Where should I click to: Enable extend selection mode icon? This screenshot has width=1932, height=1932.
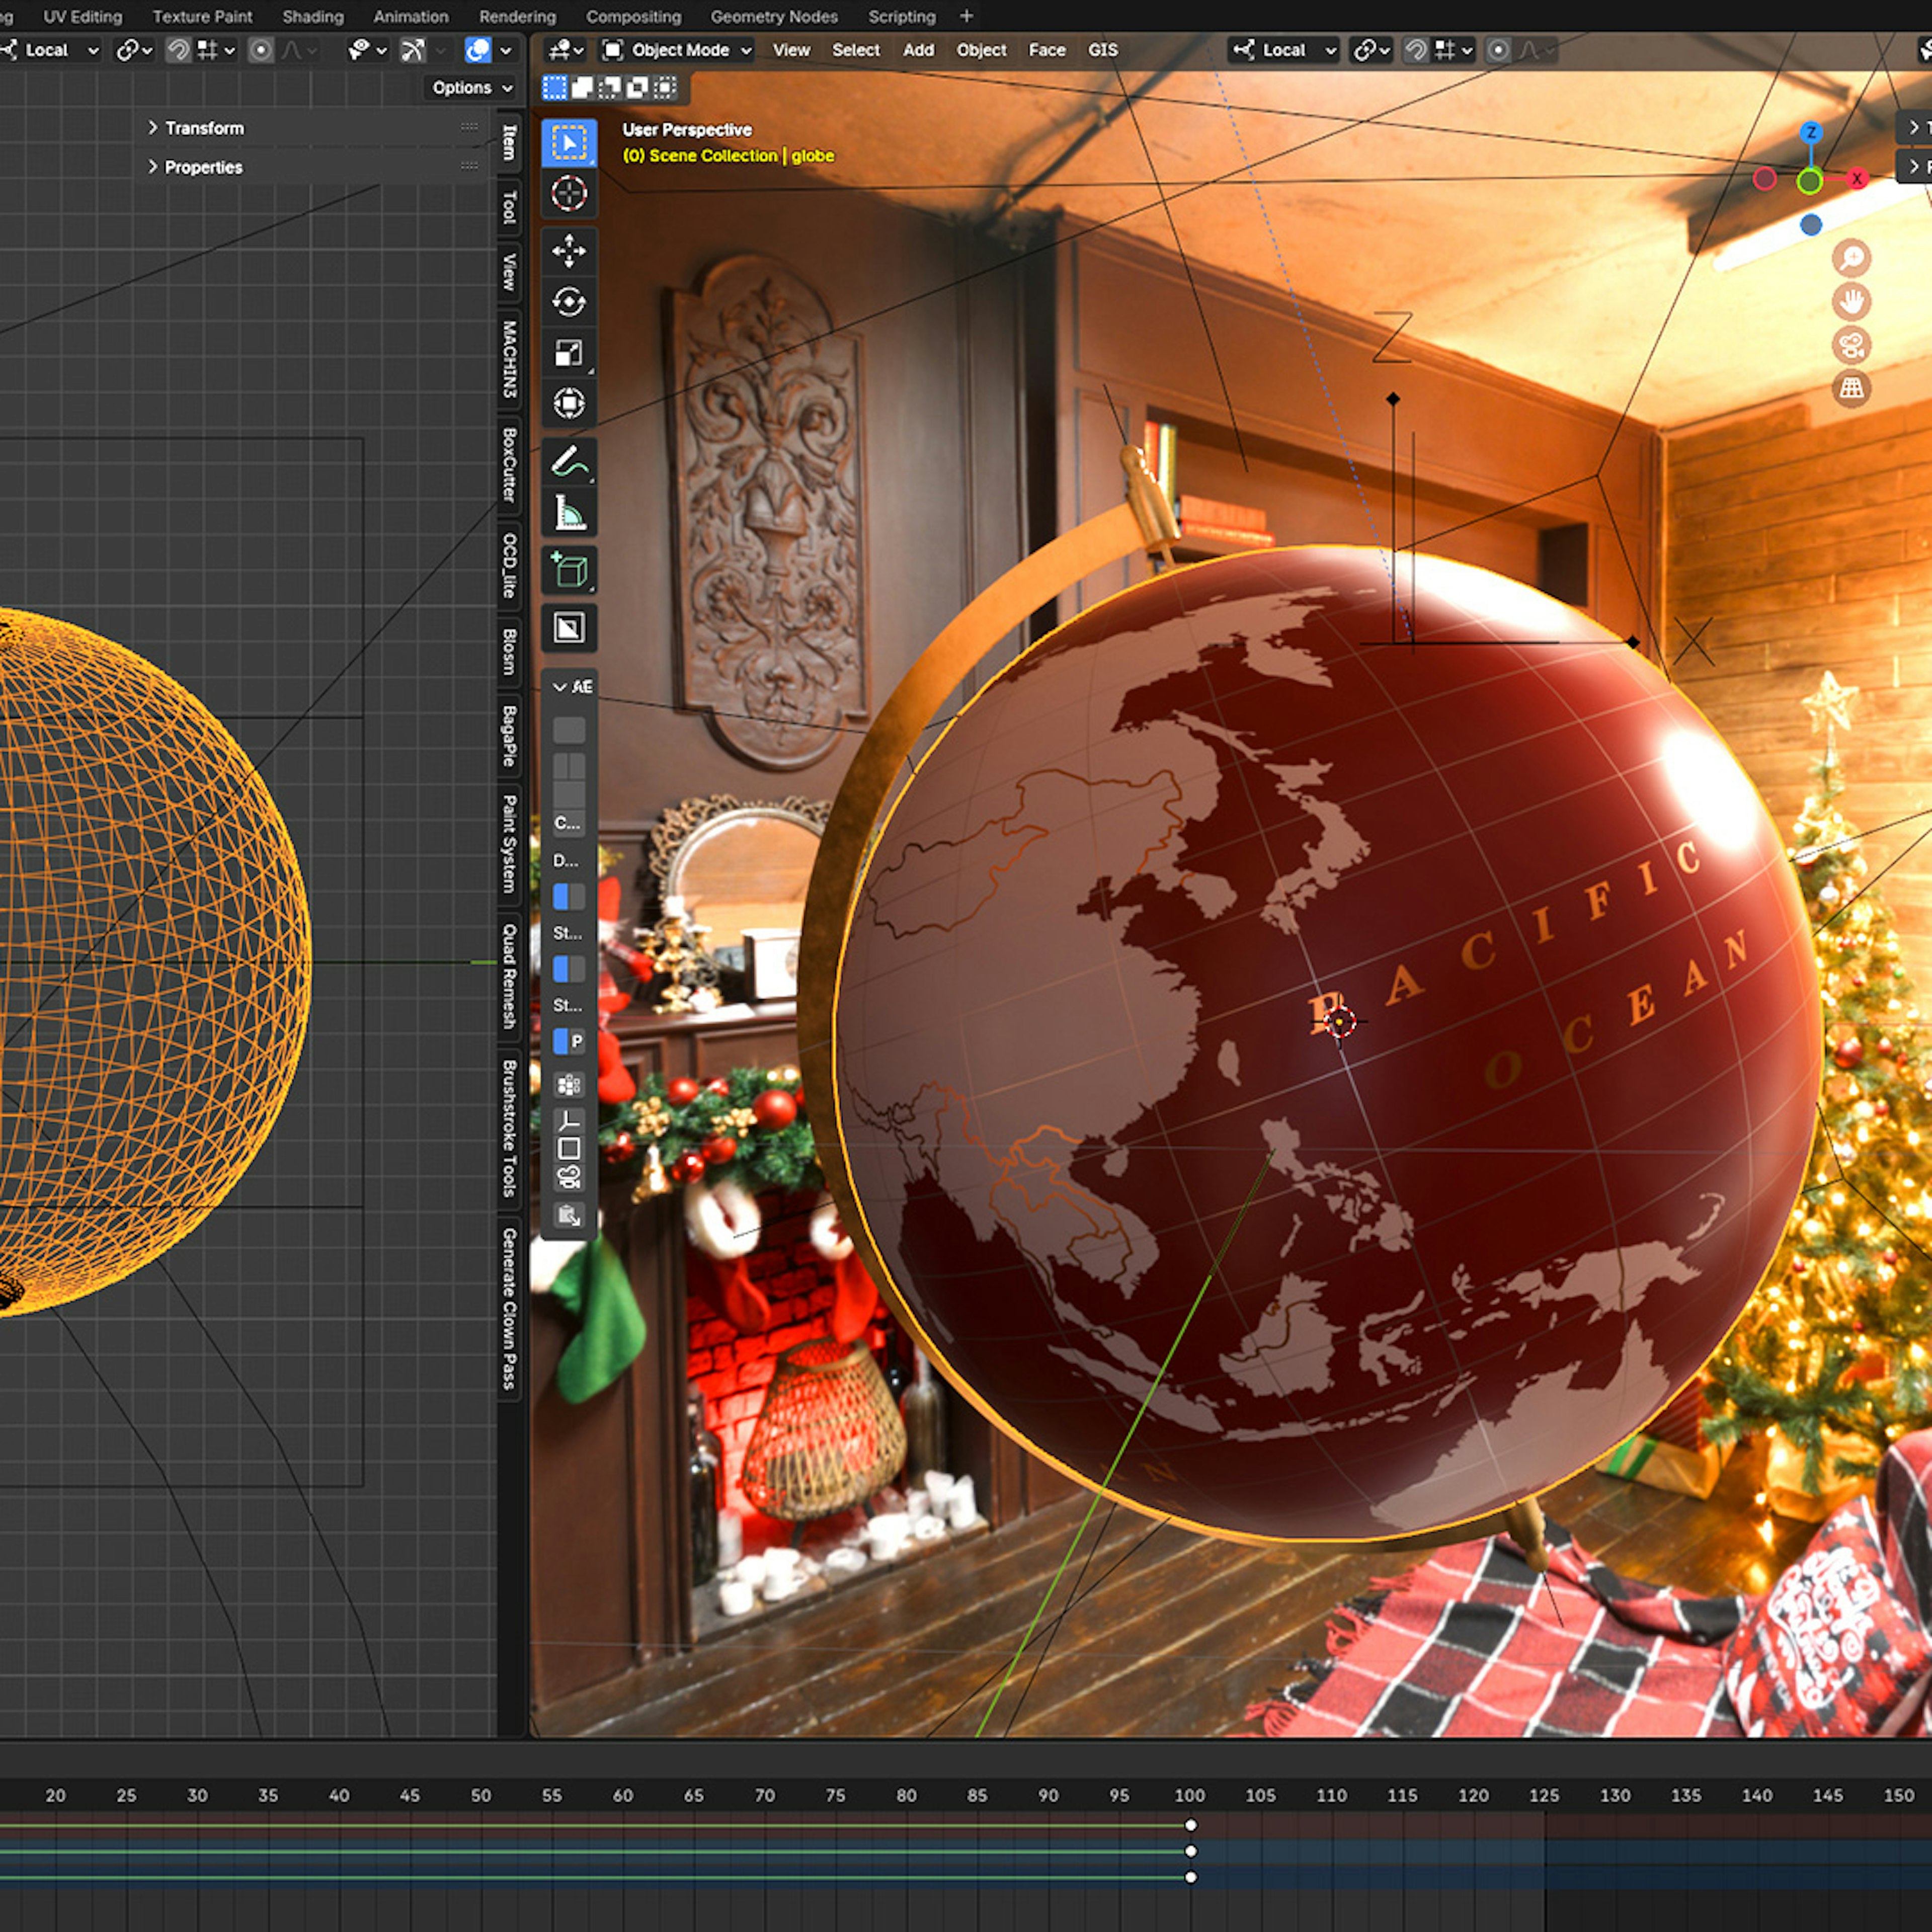click(x=582, y=88)
